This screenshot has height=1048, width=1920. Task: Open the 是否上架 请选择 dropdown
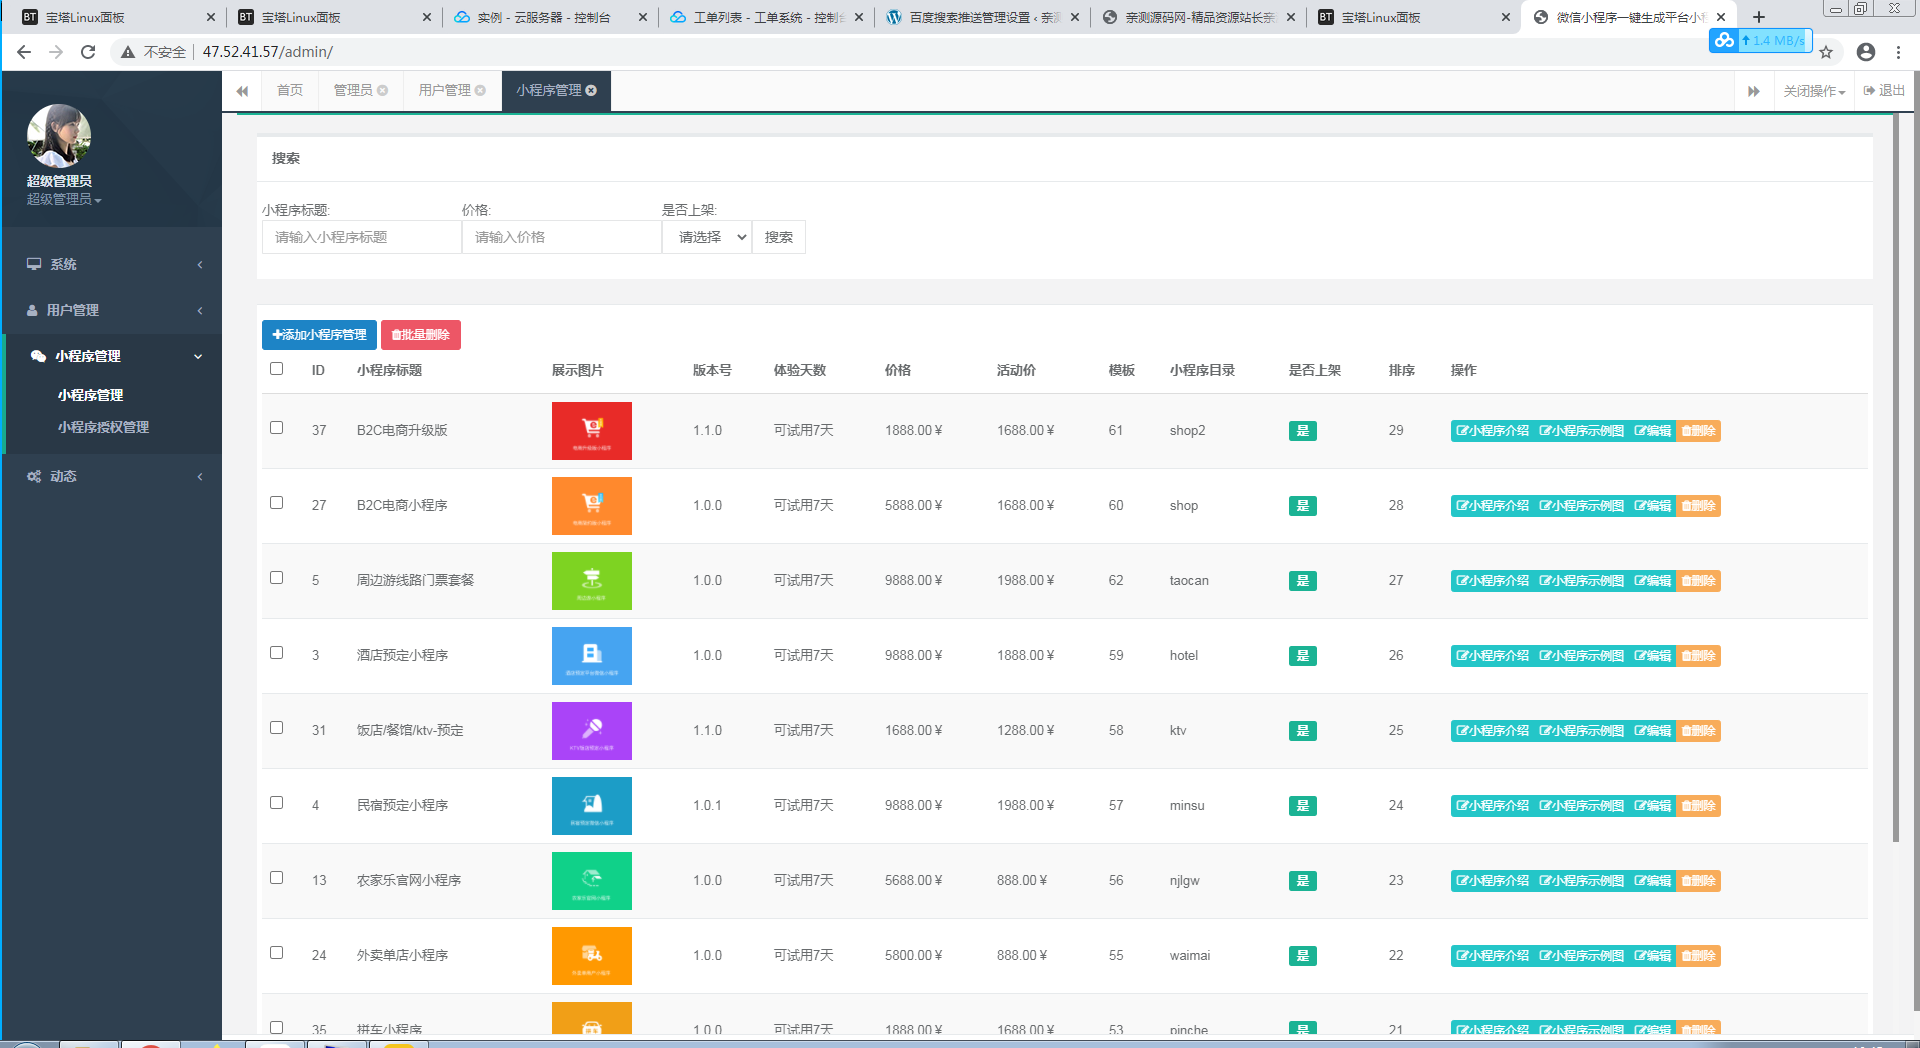click(707, 237)
